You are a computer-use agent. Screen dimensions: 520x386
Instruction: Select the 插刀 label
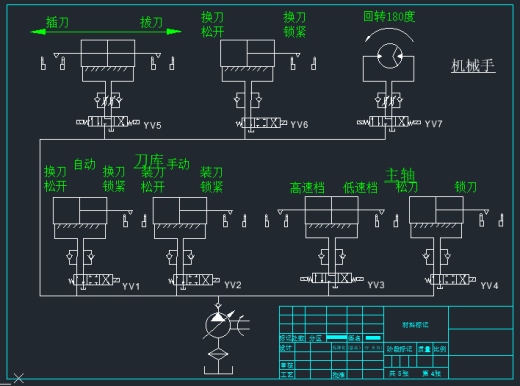point(57,22)
